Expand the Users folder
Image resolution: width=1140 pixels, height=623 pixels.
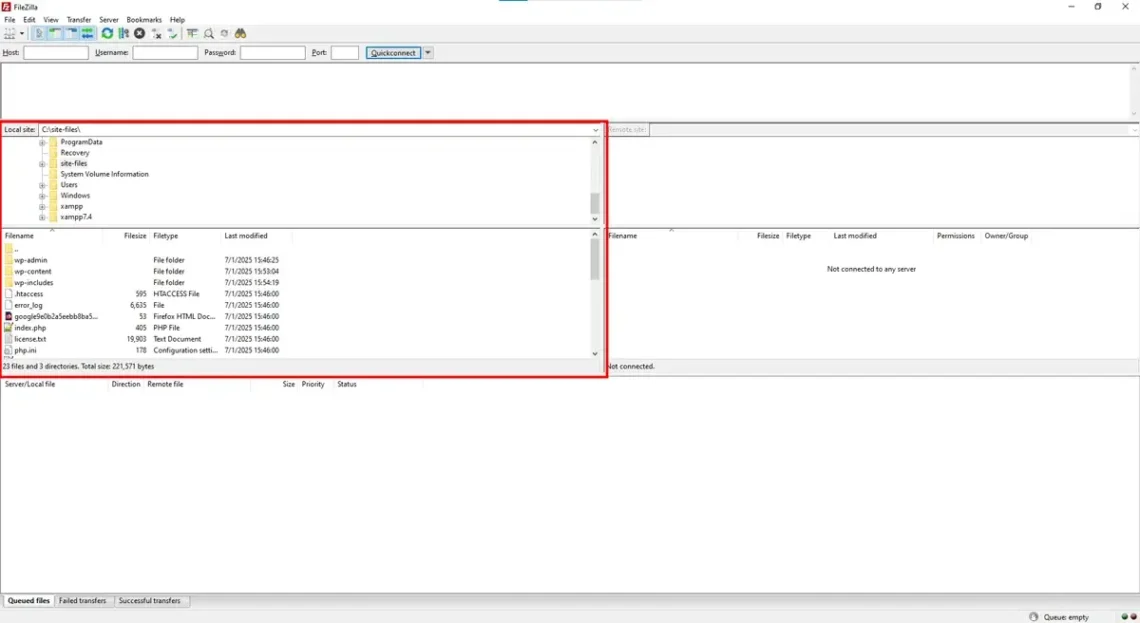click(x=40, y=184)
